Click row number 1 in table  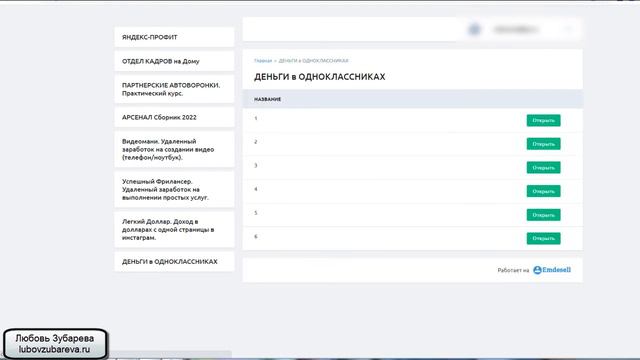(256, 118)
